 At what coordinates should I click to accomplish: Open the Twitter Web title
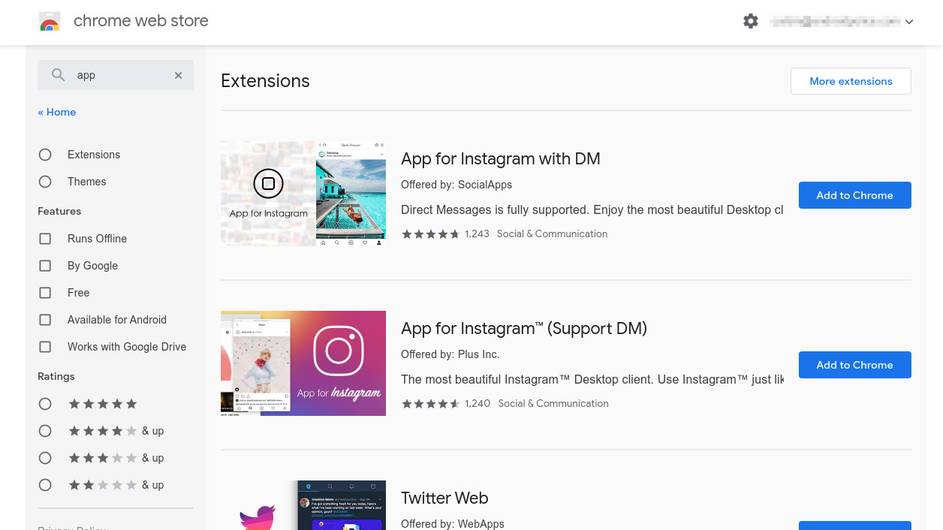click(444, 498)
